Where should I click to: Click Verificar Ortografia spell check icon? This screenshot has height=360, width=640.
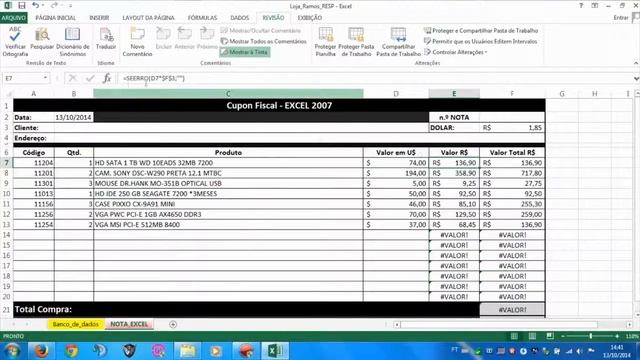coord(15,41)
